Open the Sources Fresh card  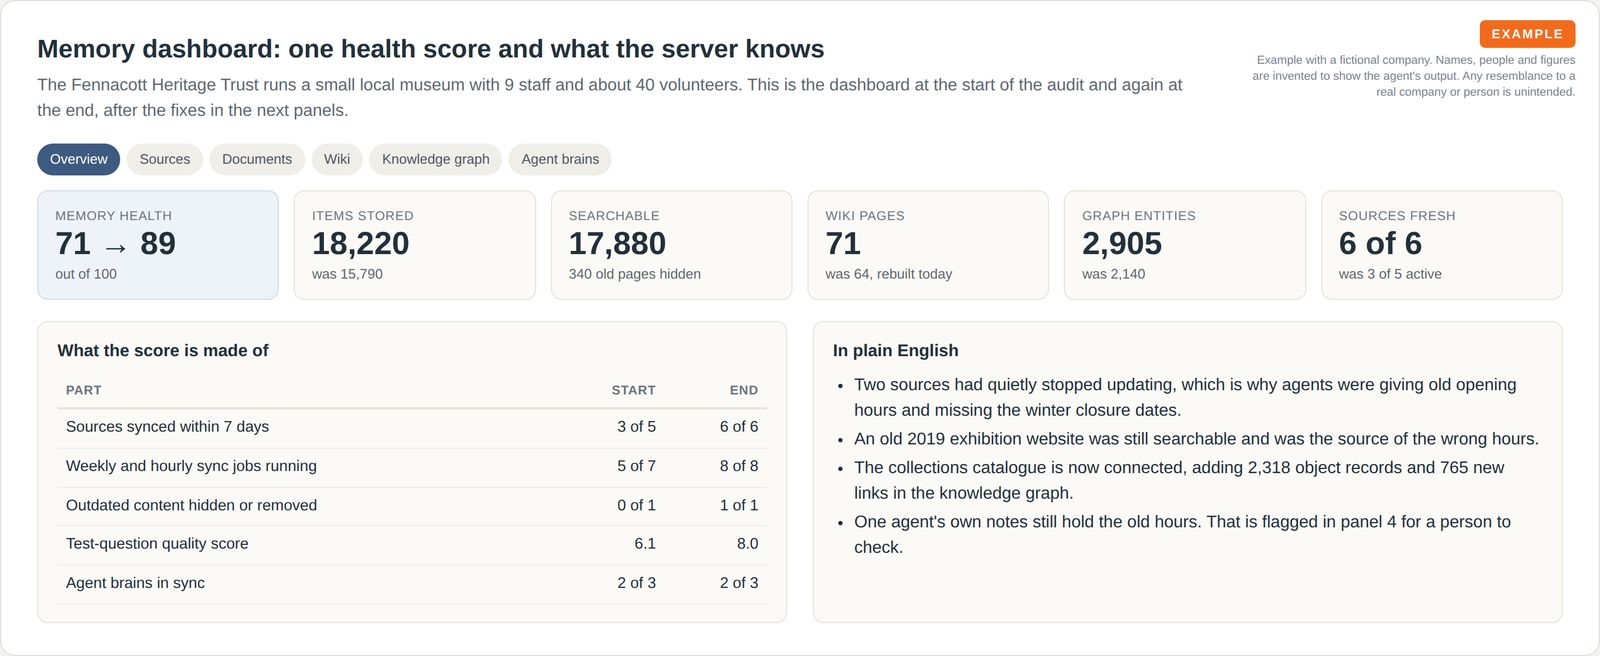pyautogui.click(x=1441, y=245)
